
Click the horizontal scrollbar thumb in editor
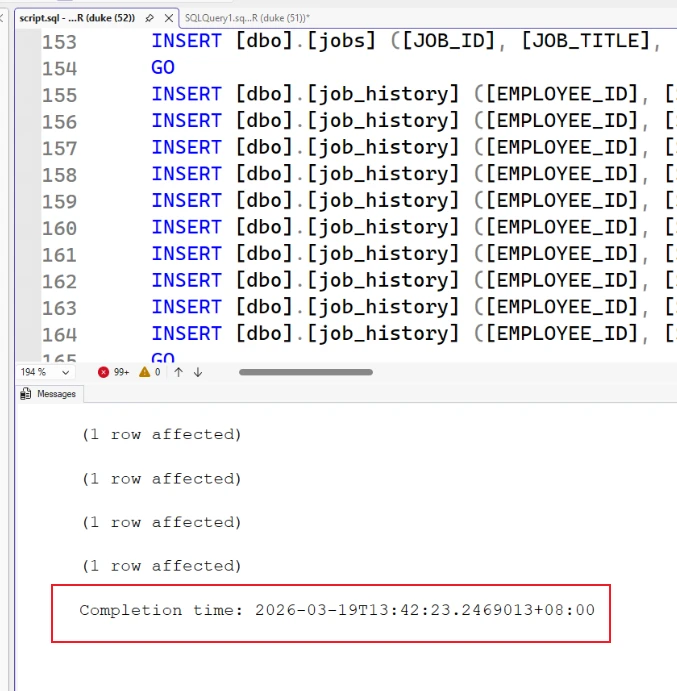pos(305,372)
